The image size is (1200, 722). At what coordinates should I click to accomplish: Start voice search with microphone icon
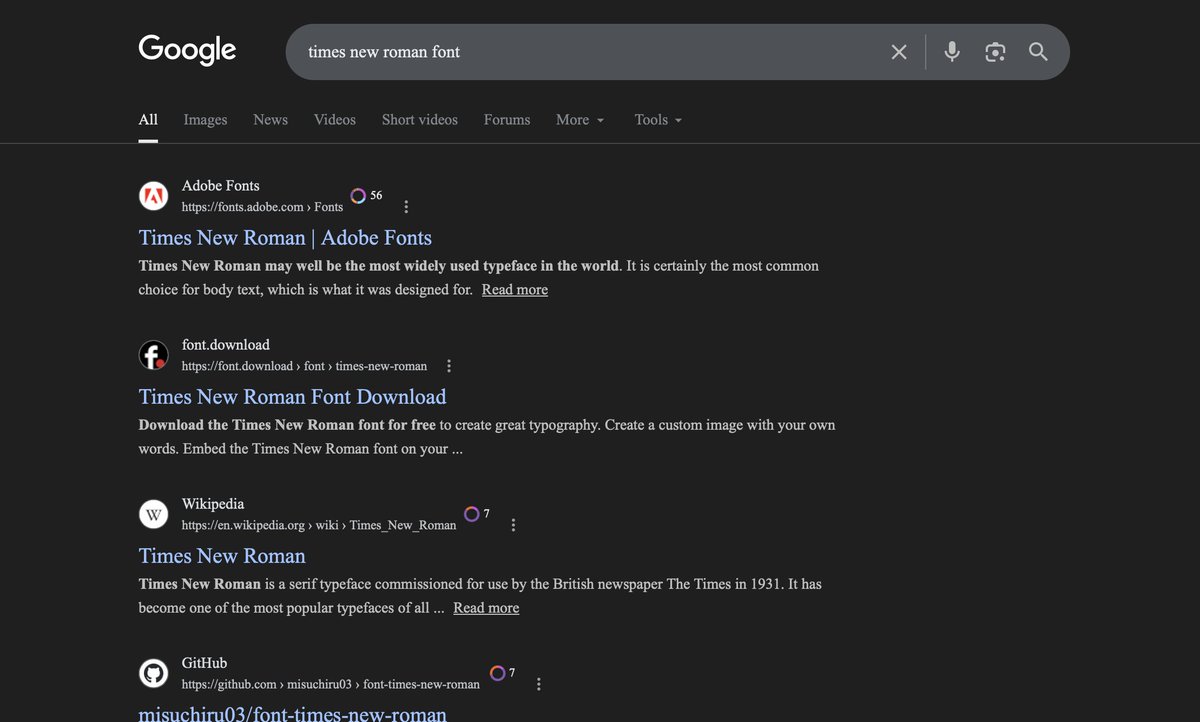tap(952, 52)
